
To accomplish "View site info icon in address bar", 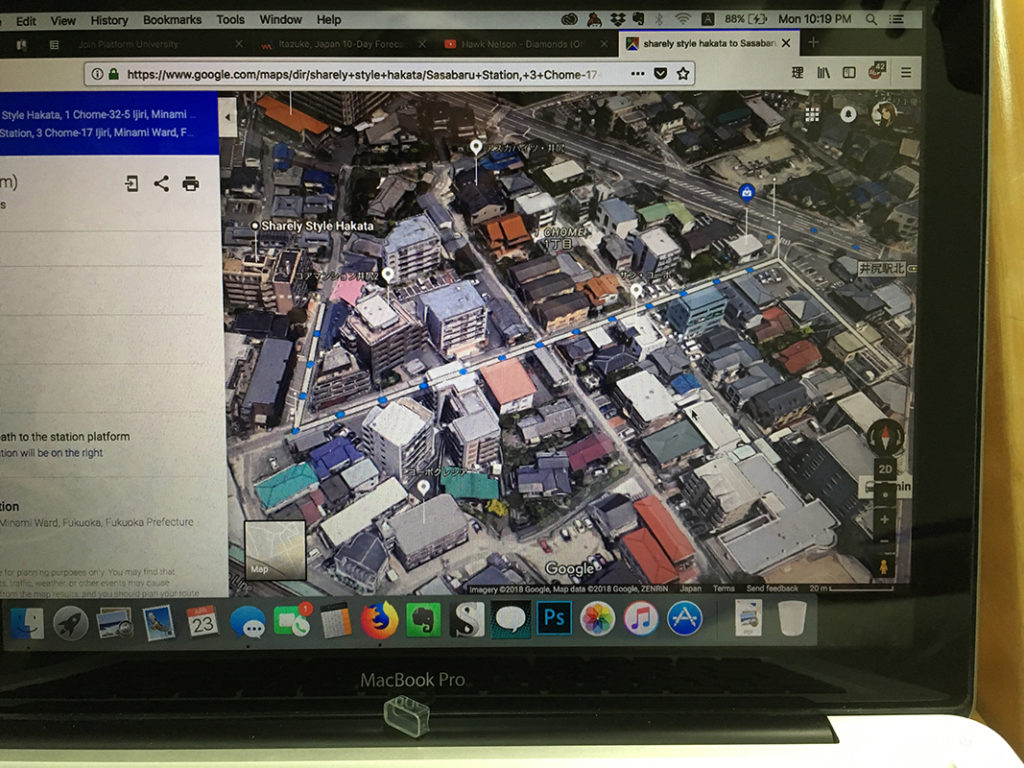I will click(x=97, y=74).
